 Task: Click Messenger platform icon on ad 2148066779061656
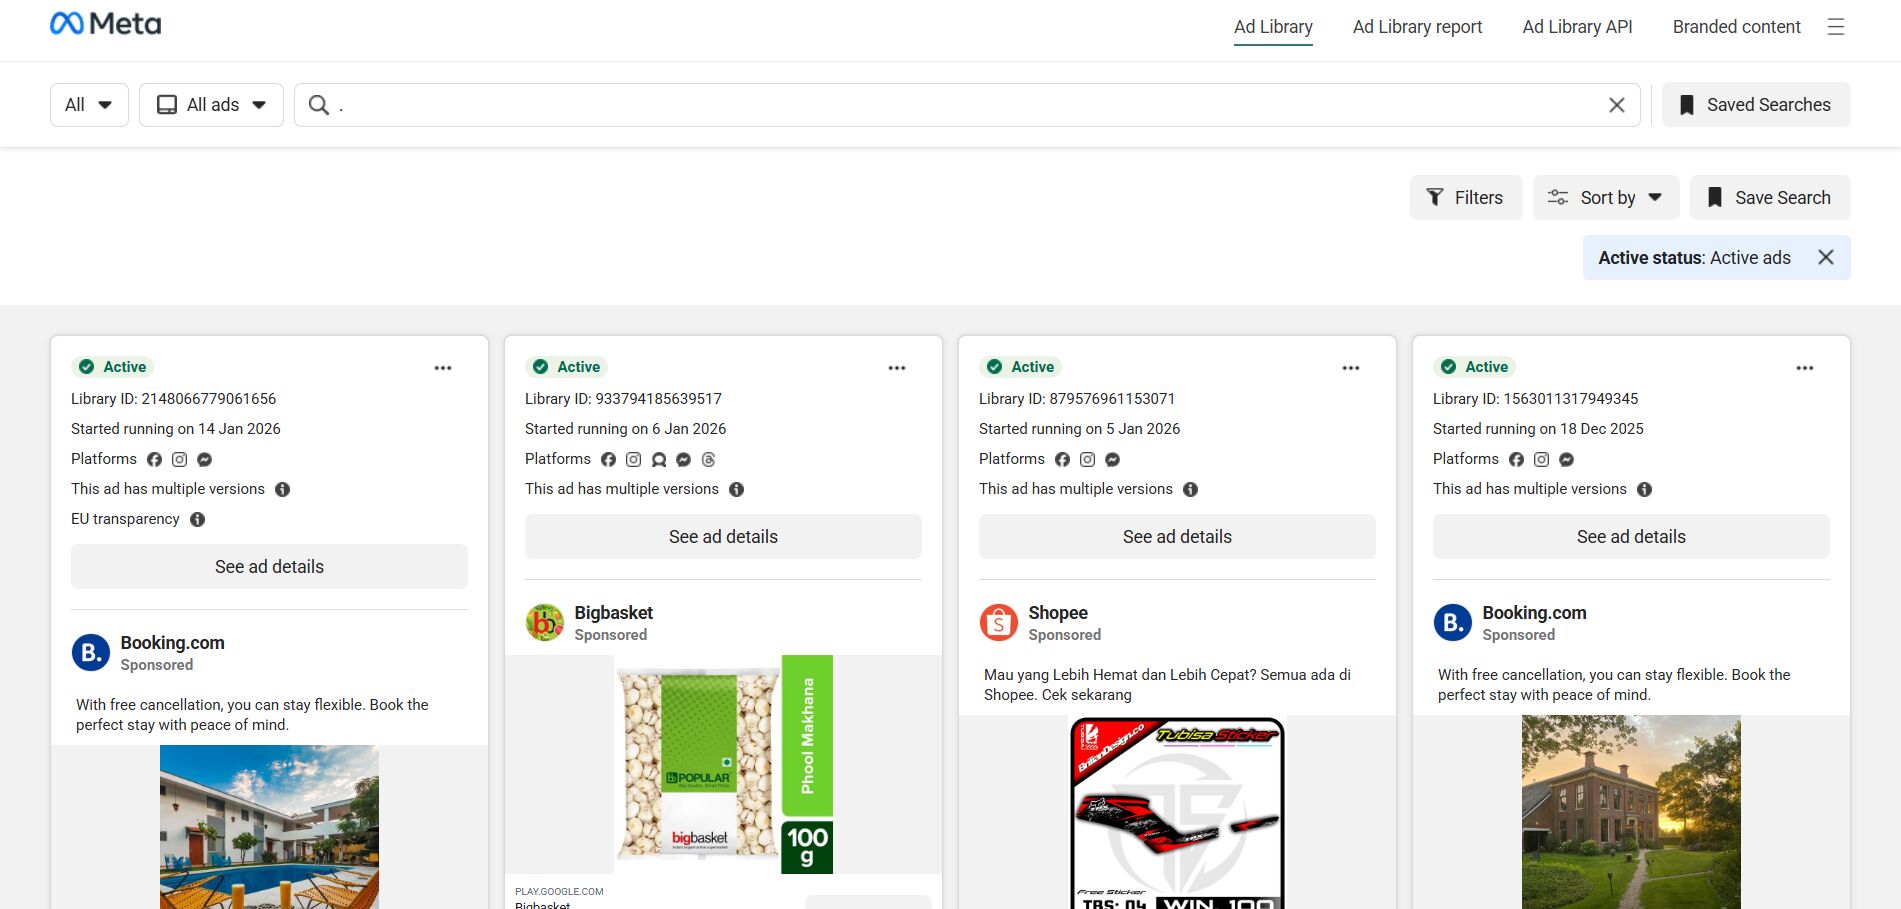tap(204, 460)
